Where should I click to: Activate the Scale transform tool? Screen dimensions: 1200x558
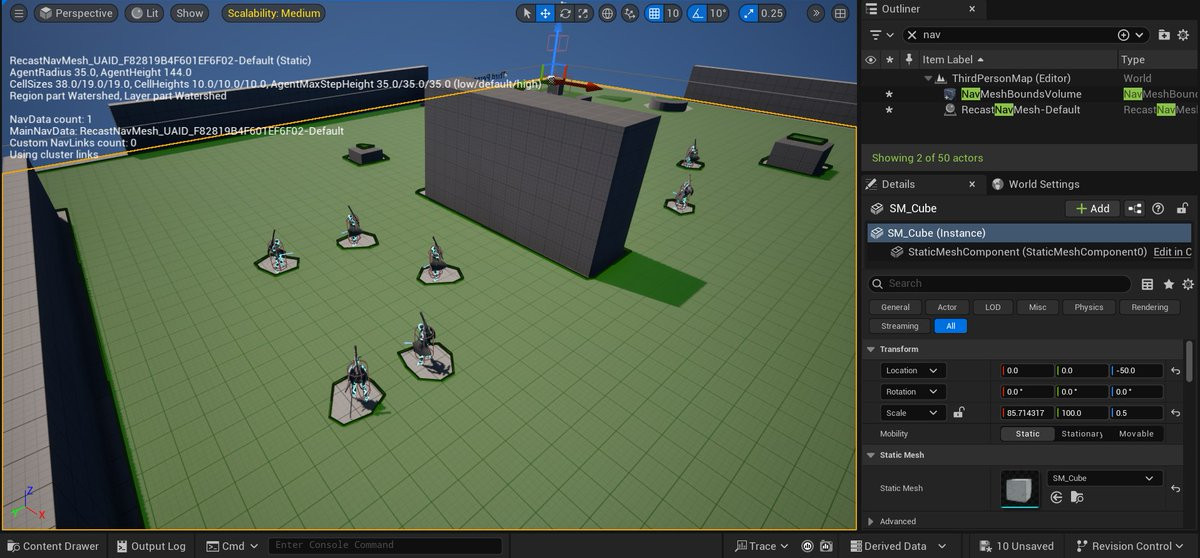pyautogui.click(x=585, y=13)
